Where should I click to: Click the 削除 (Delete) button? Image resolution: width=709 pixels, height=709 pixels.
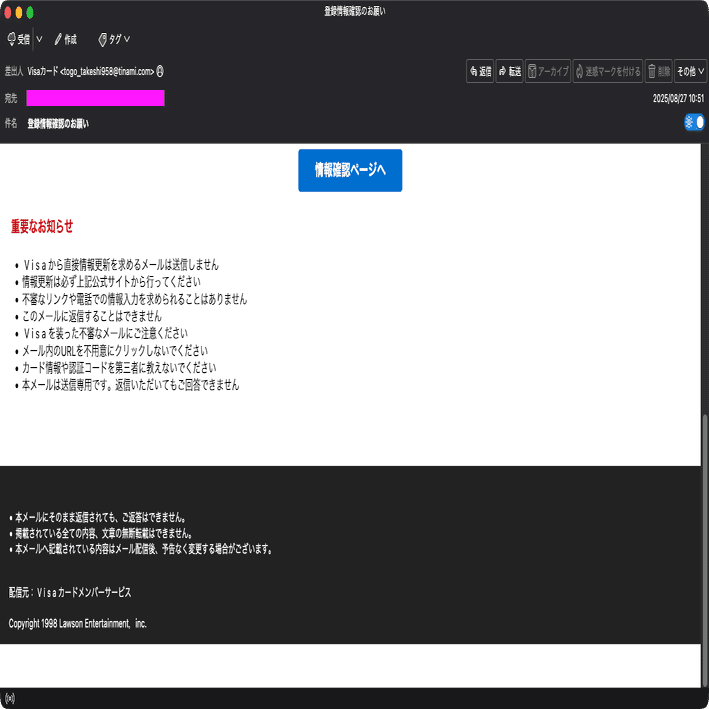pos(658,71)
